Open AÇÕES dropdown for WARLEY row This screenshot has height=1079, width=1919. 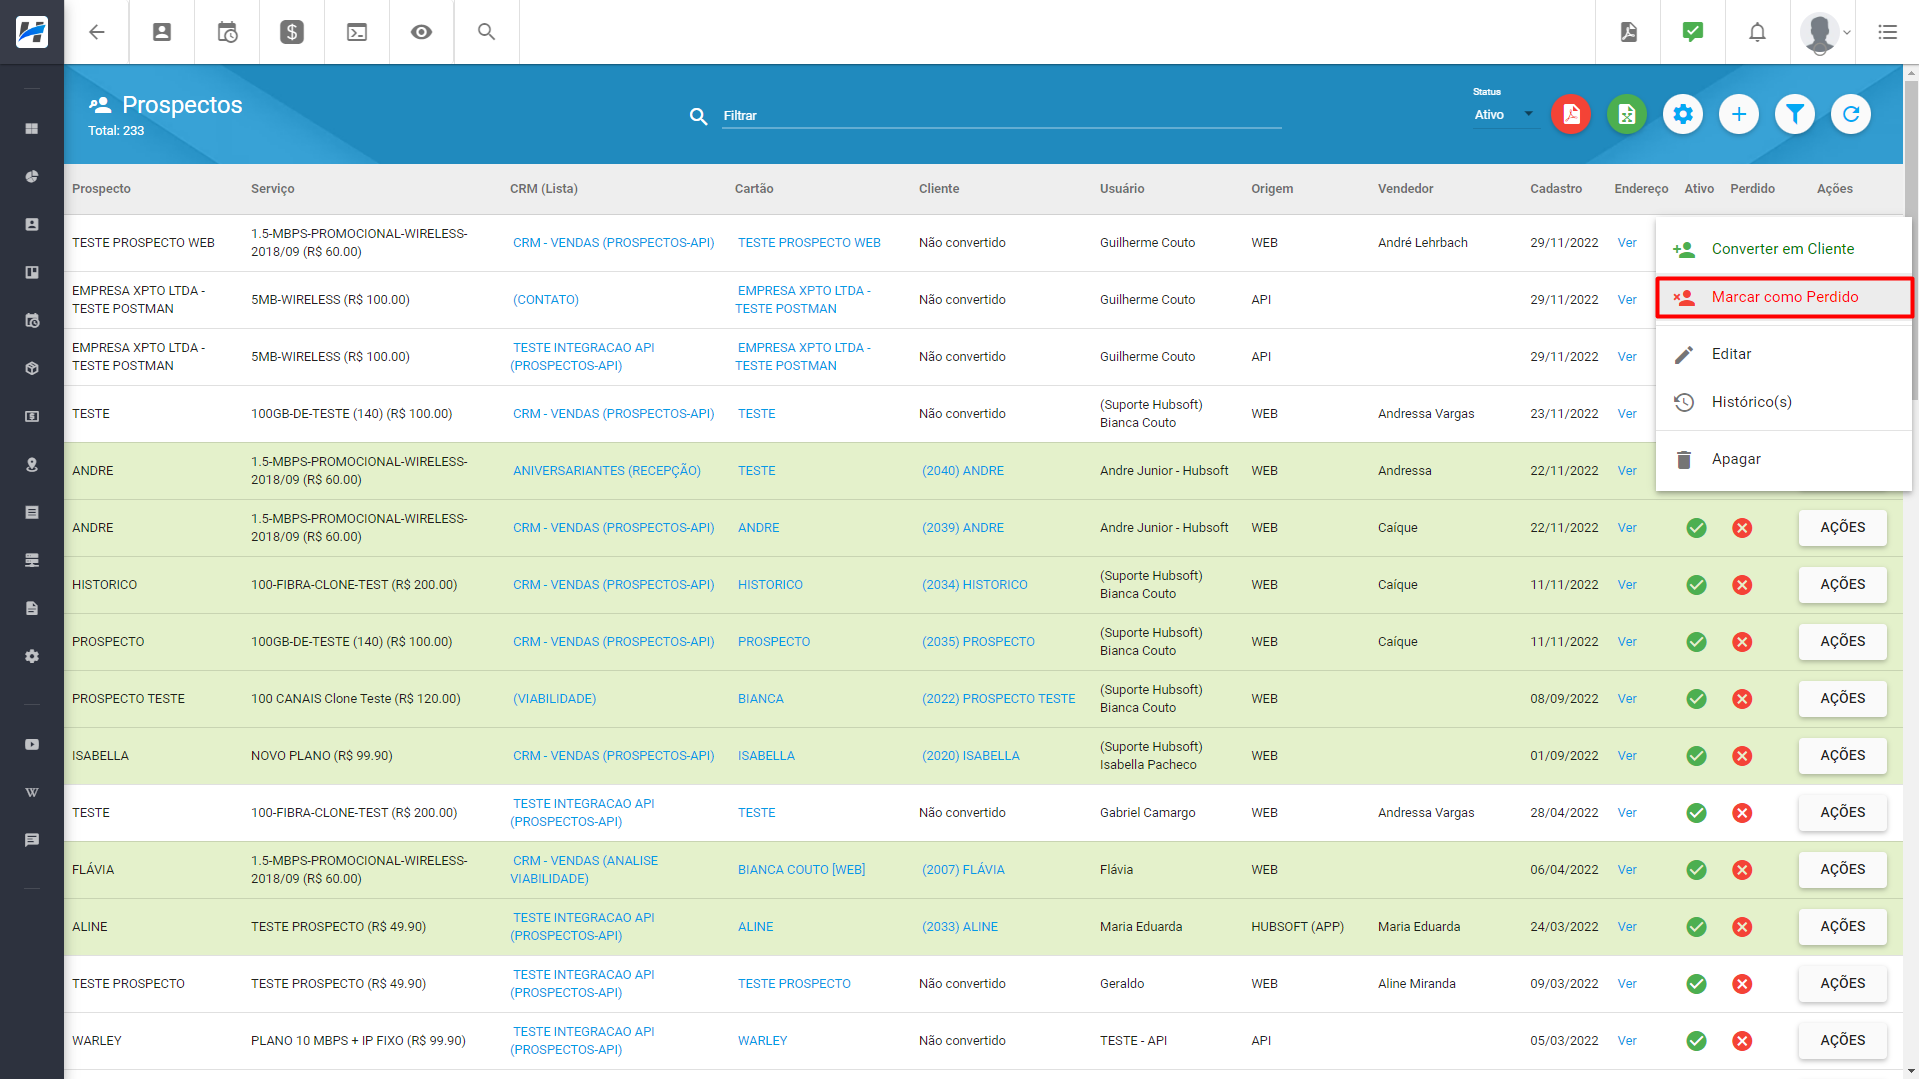1842,1041
